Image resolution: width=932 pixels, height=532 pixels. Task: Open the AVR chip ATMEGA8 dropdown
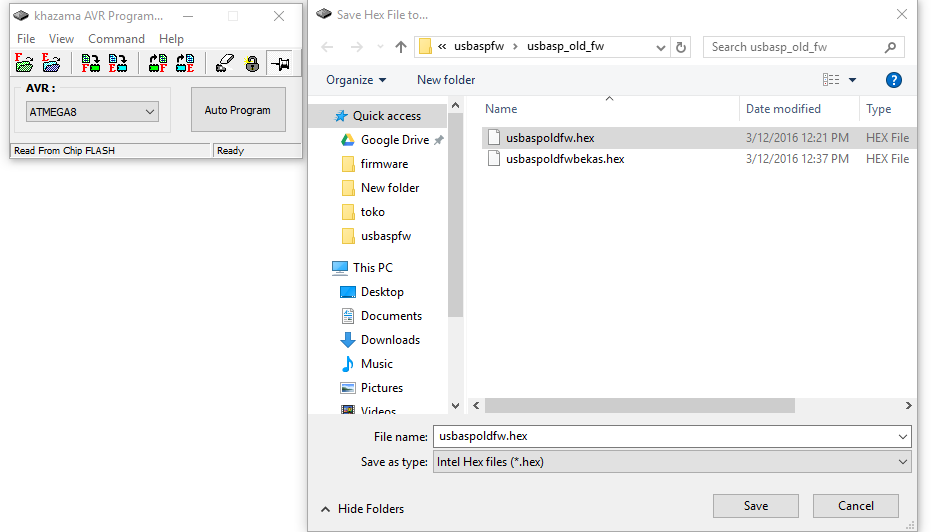coord(92,112)
